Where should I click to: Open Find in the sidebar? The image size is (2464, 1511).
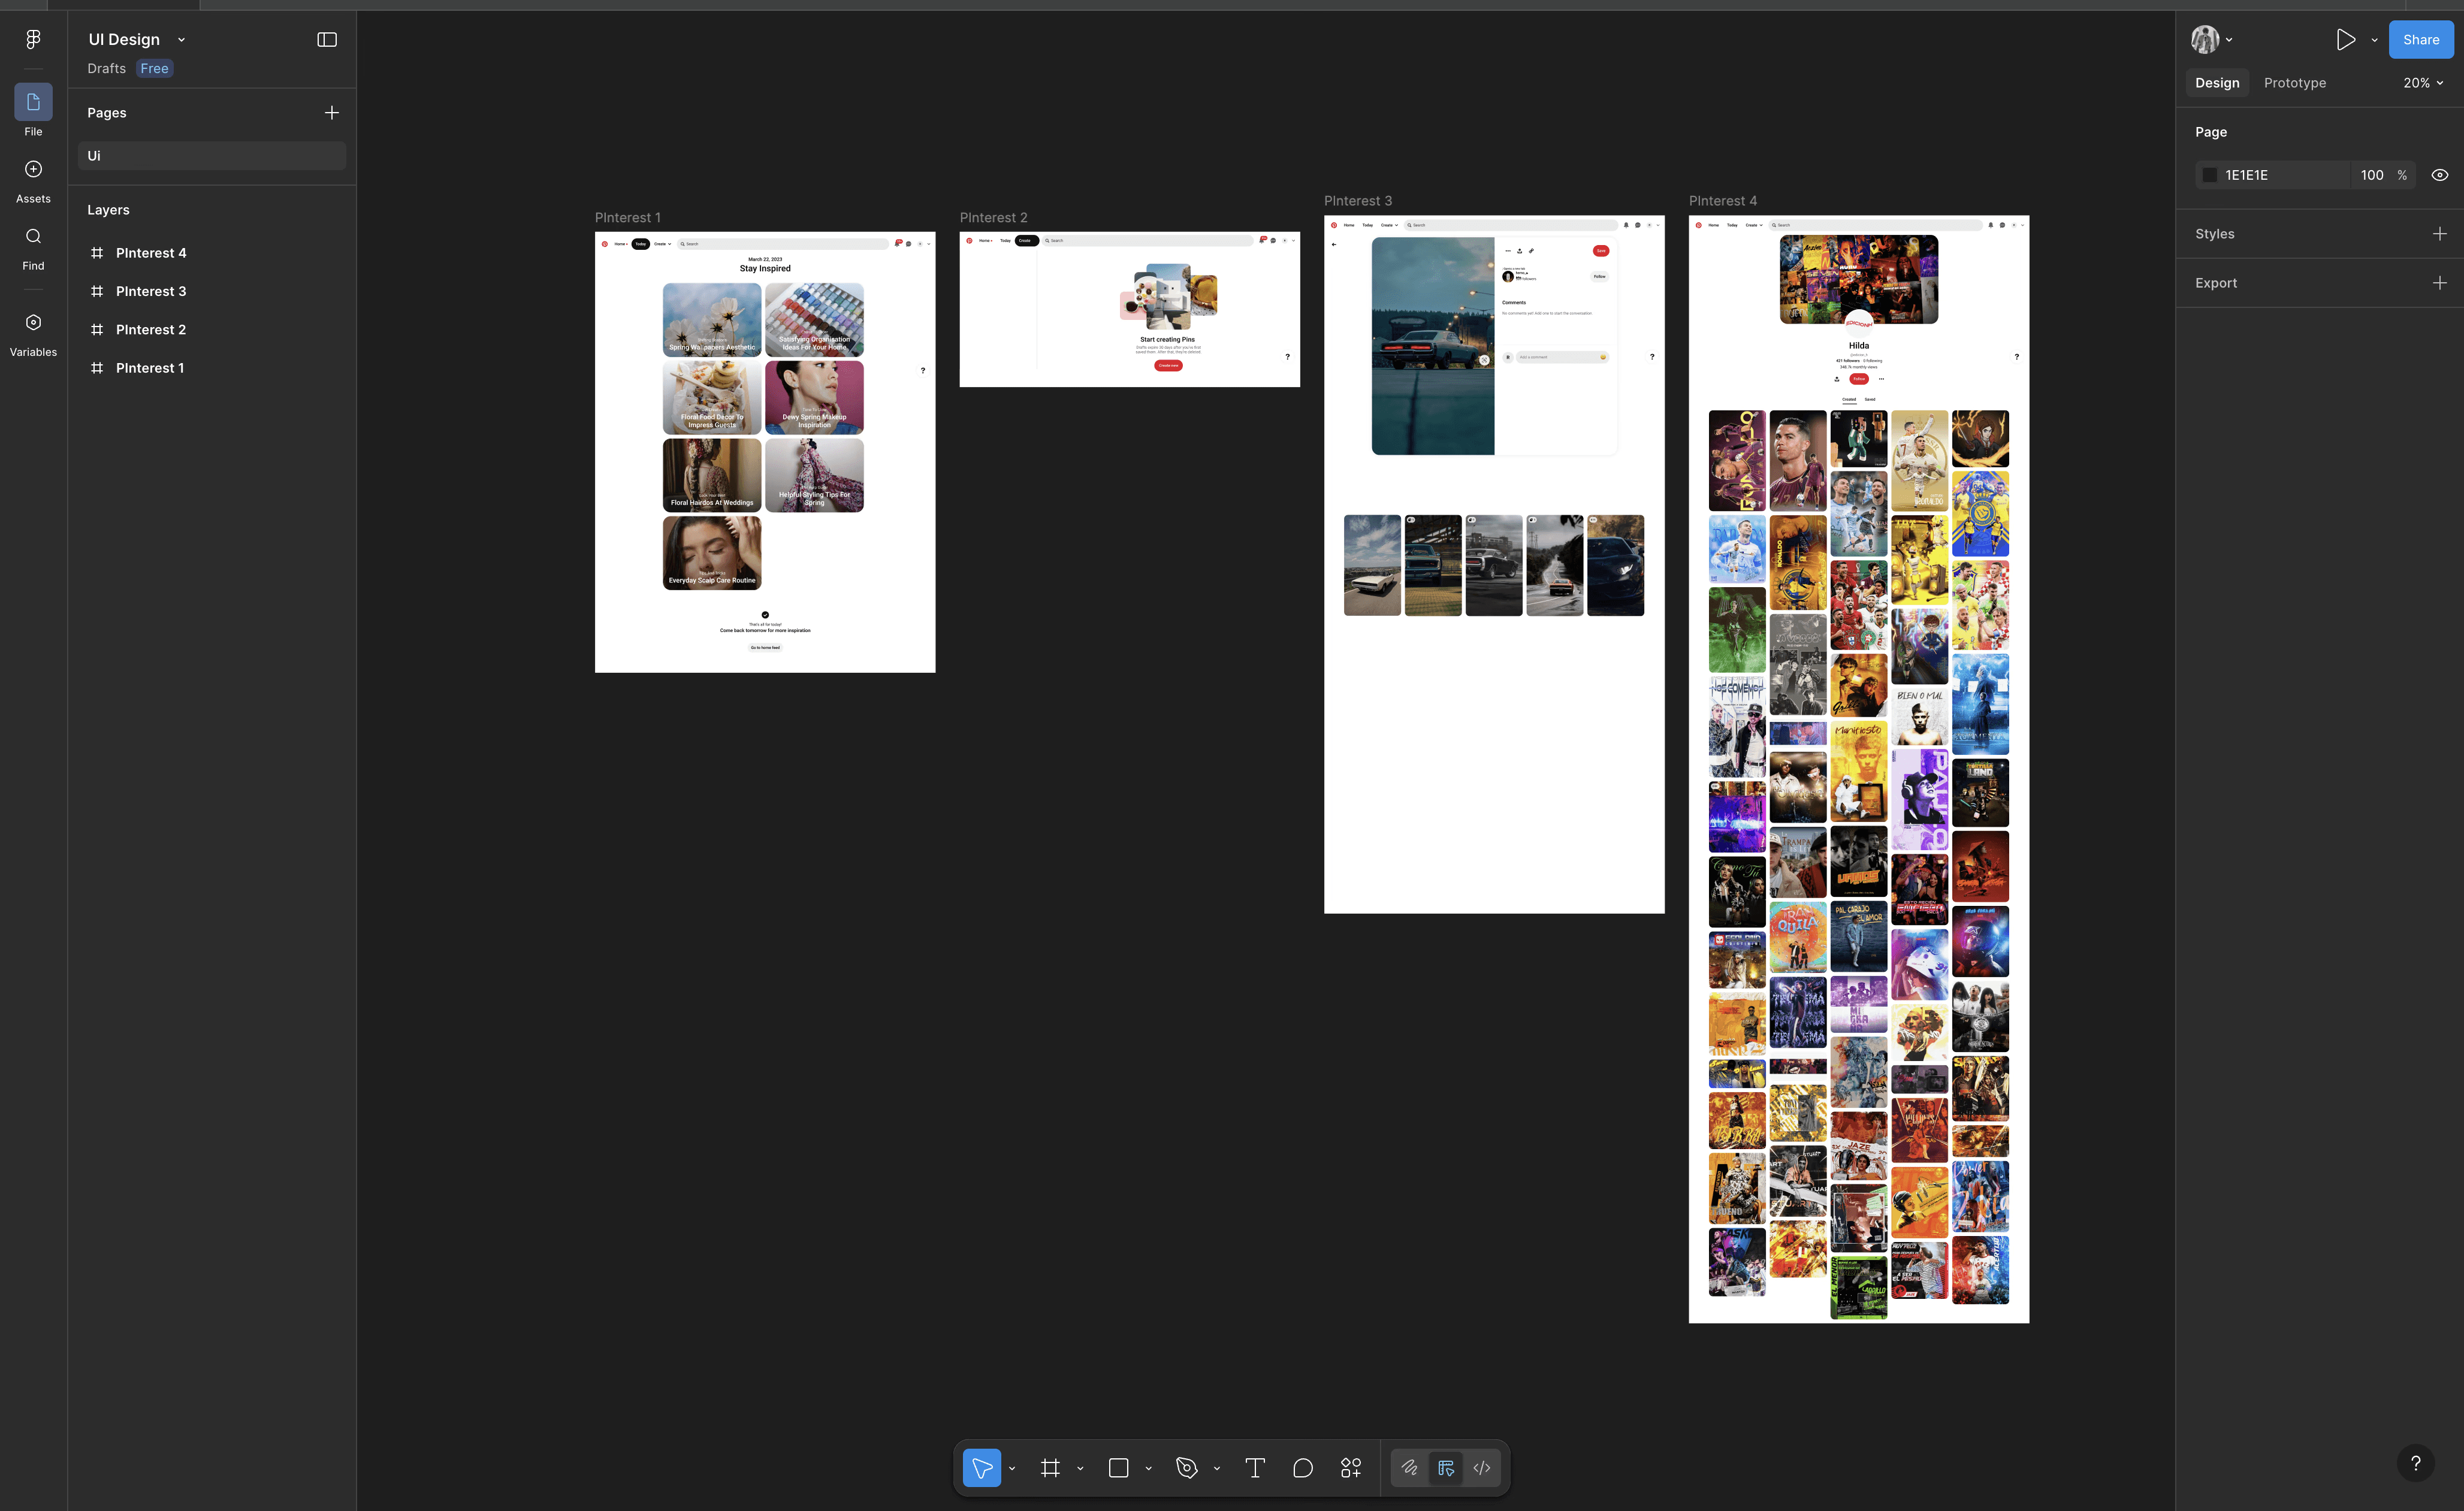pos(33,246)
